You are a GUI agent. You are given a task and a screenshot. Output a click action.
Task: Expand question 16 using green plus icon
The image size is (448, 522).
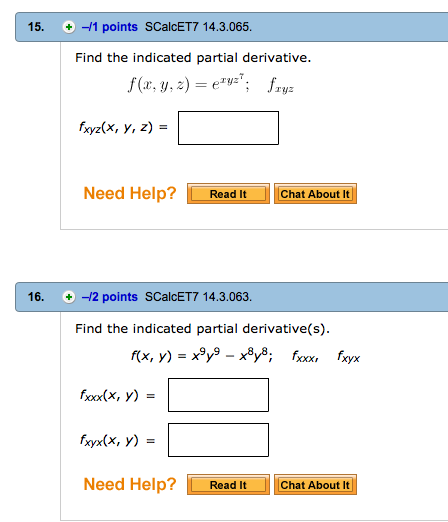coord(69,297)
